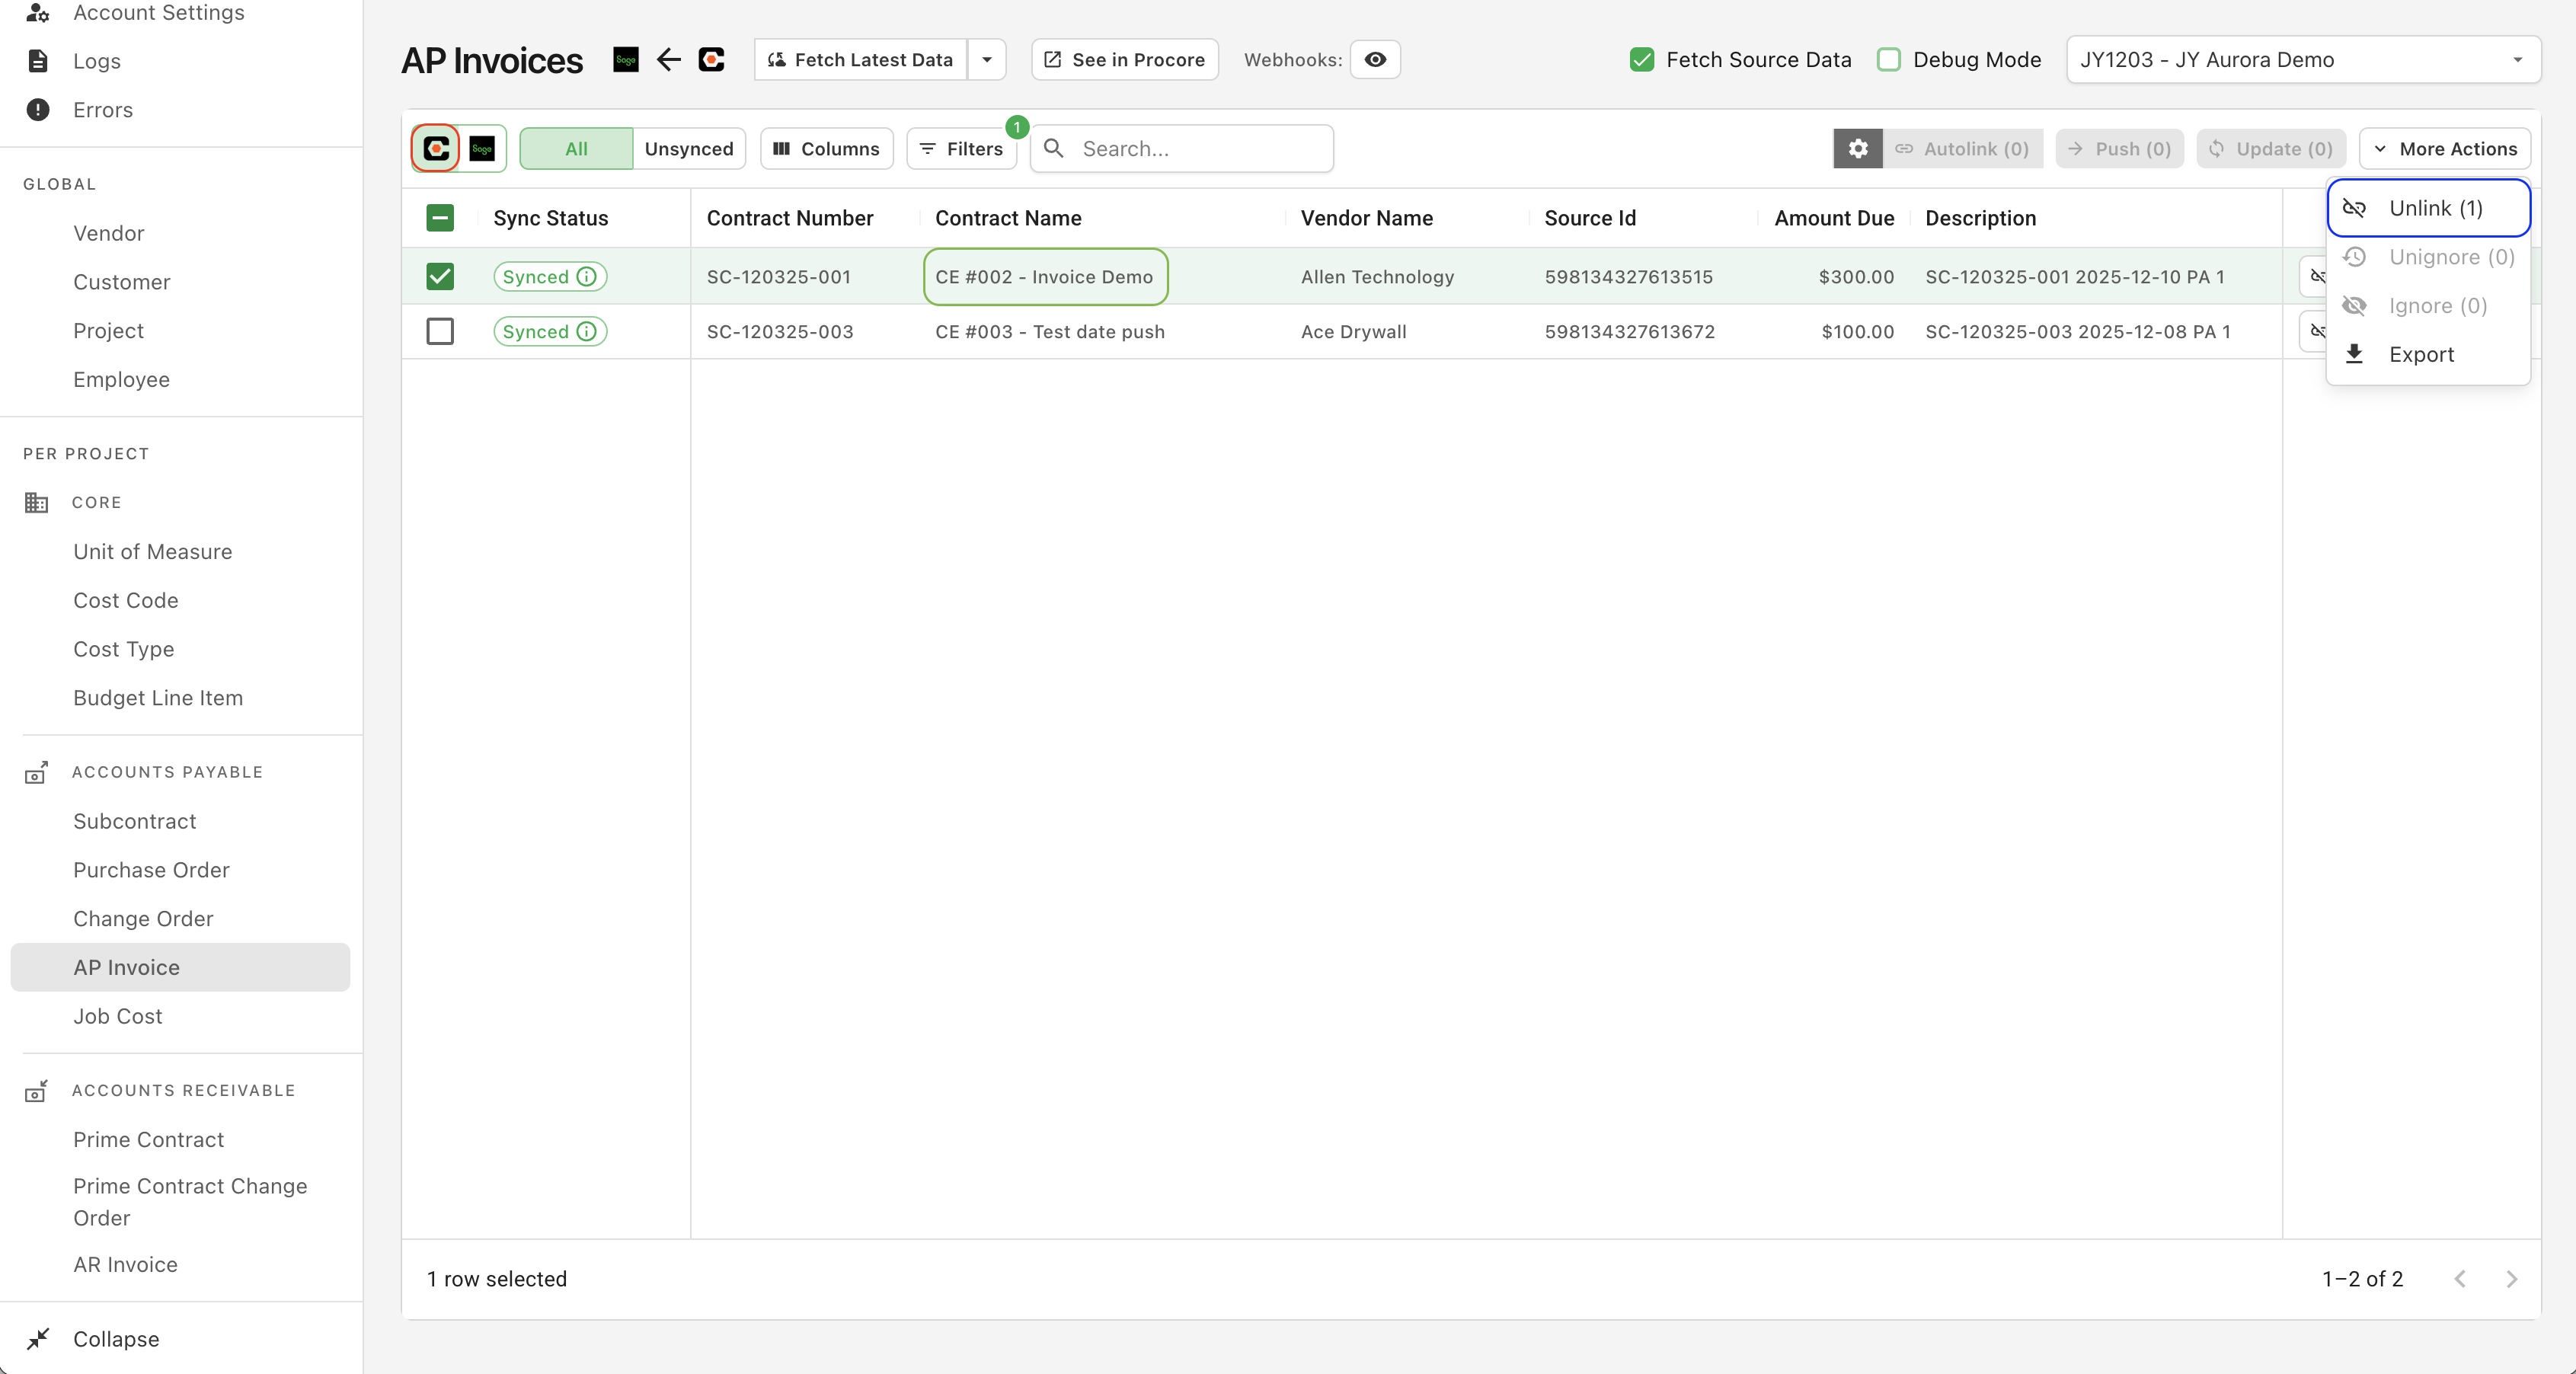Click the Sage icon in table toolbar
This screenshot has width=2576, height=1374.
482,149
